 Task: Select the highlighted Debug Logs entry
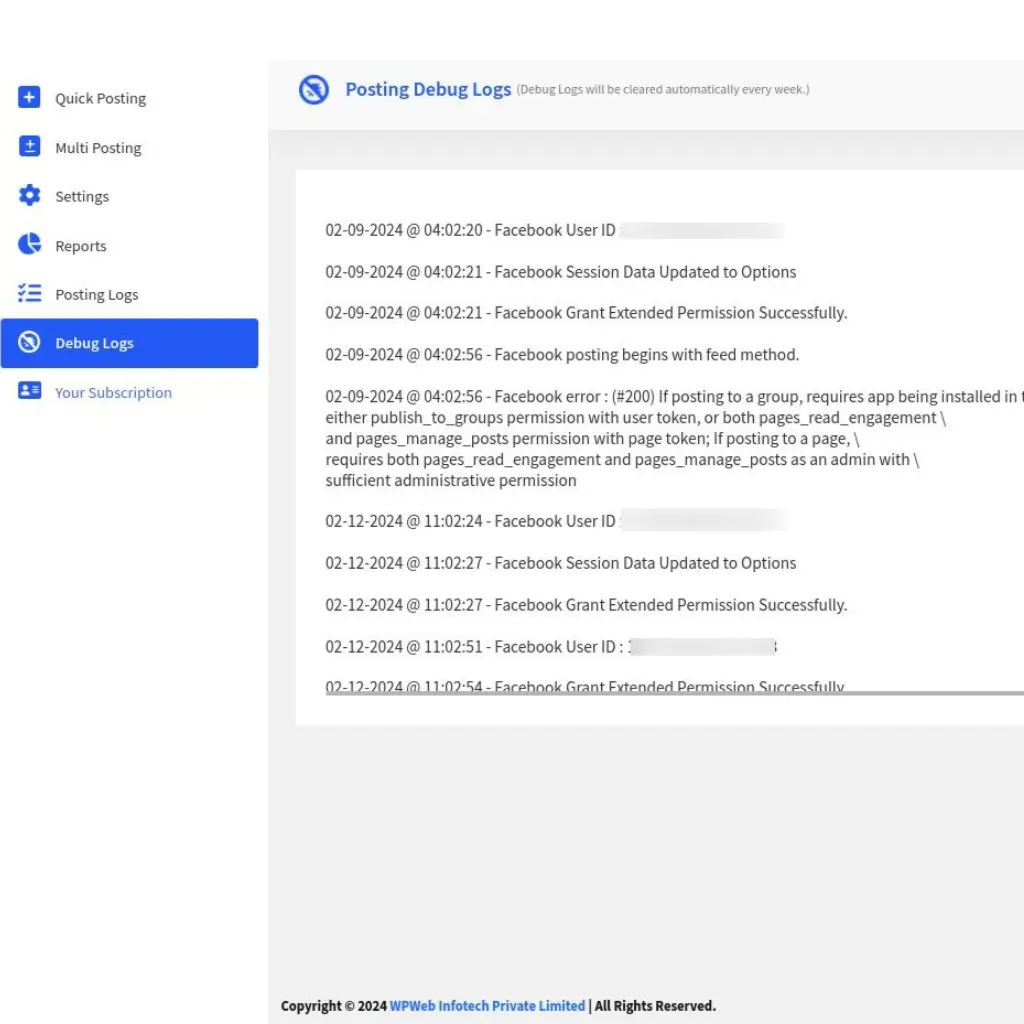coord(94,343)
